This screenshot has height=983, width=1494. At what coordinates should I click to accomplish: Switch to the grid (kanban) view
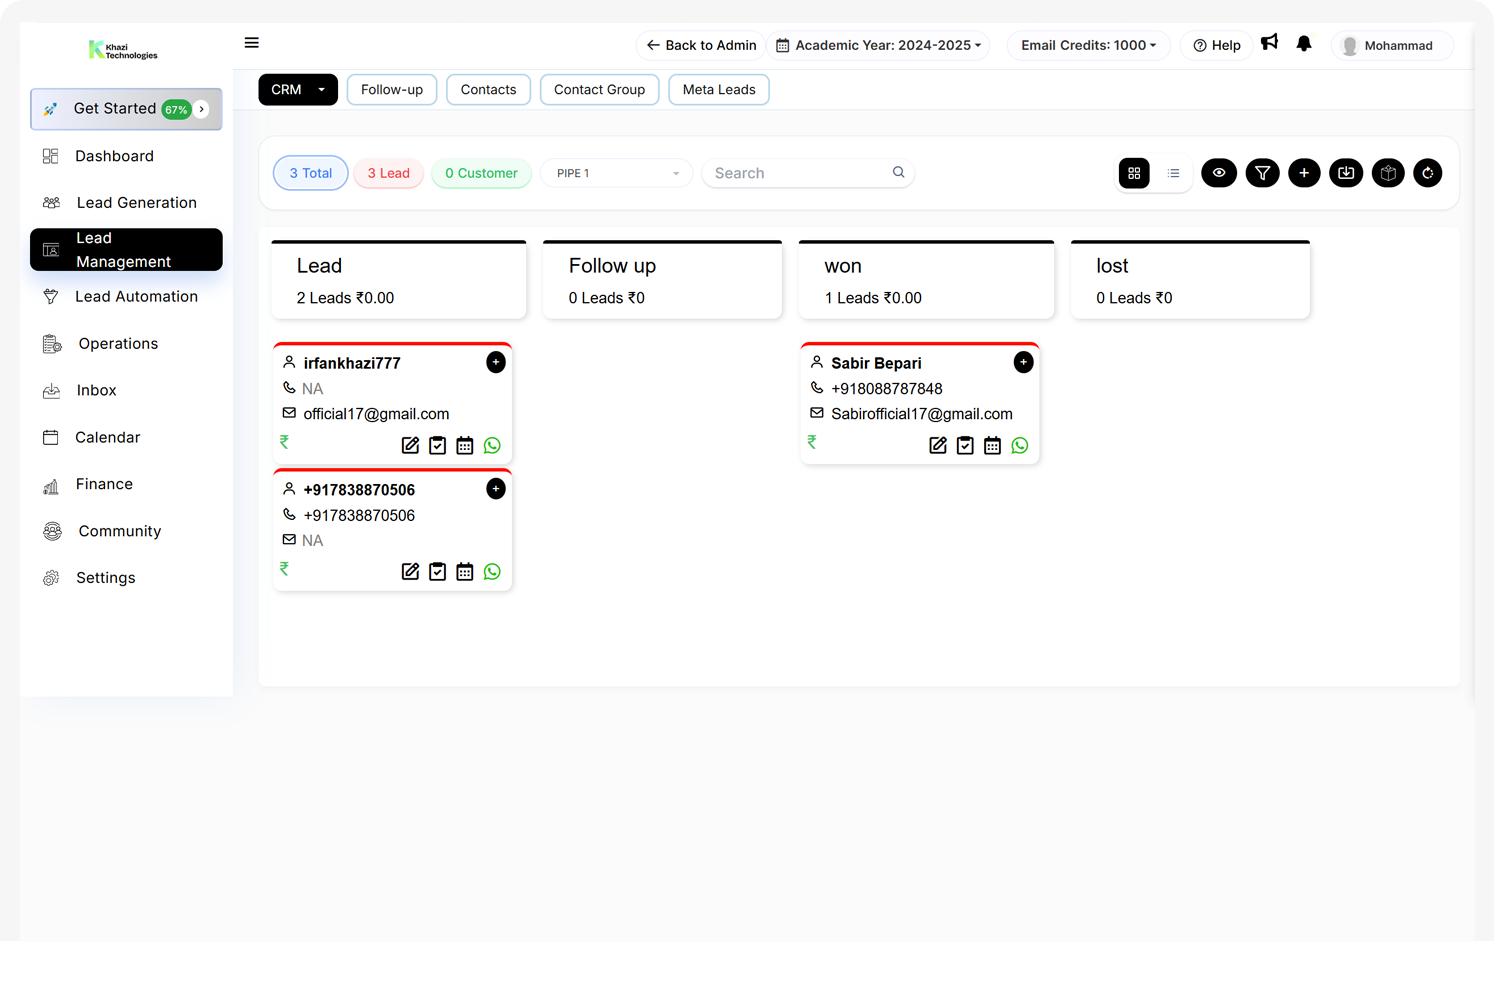pos(1134,173)
